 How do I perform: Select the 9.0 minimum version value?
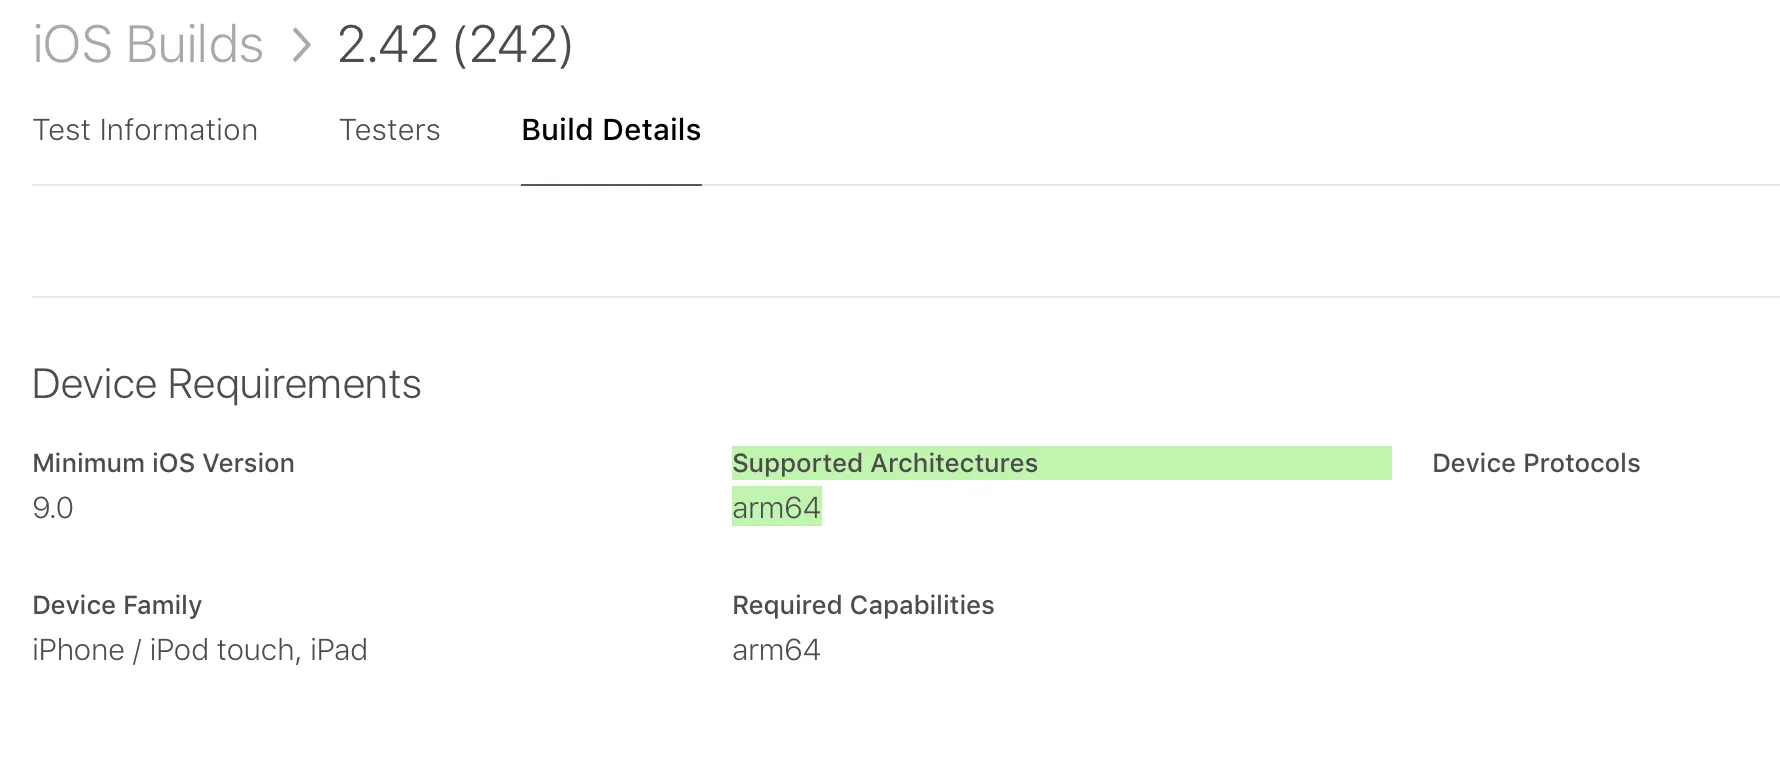coord(53,508)
